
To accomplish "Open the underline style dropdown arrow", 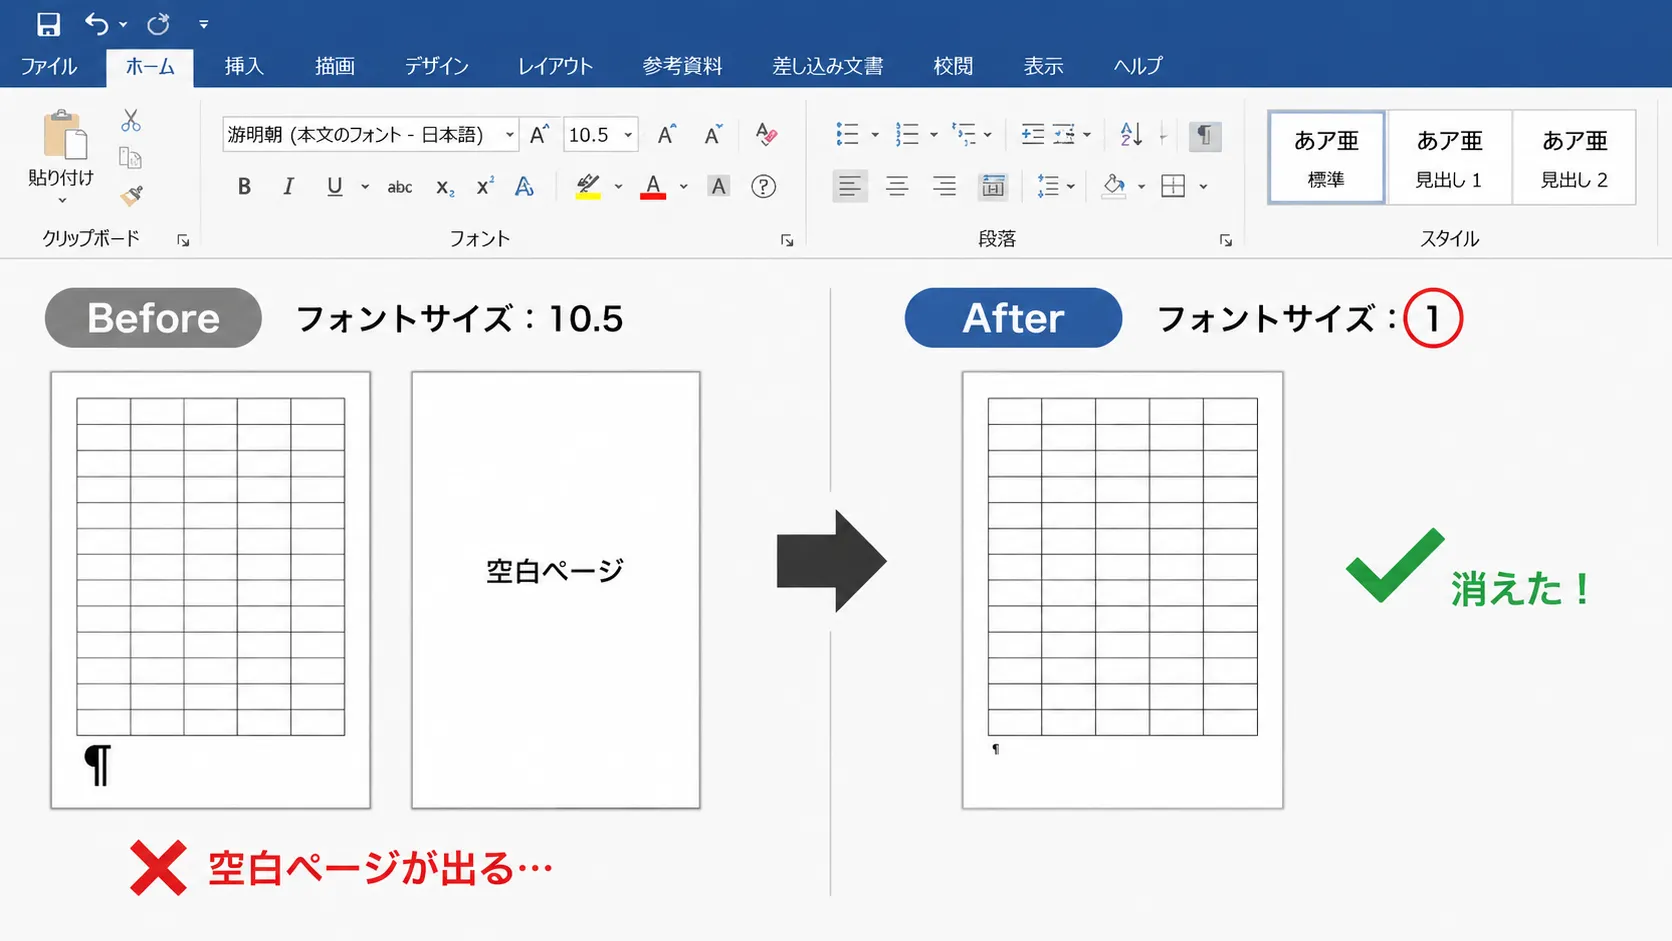I will [x=365, y=187].
